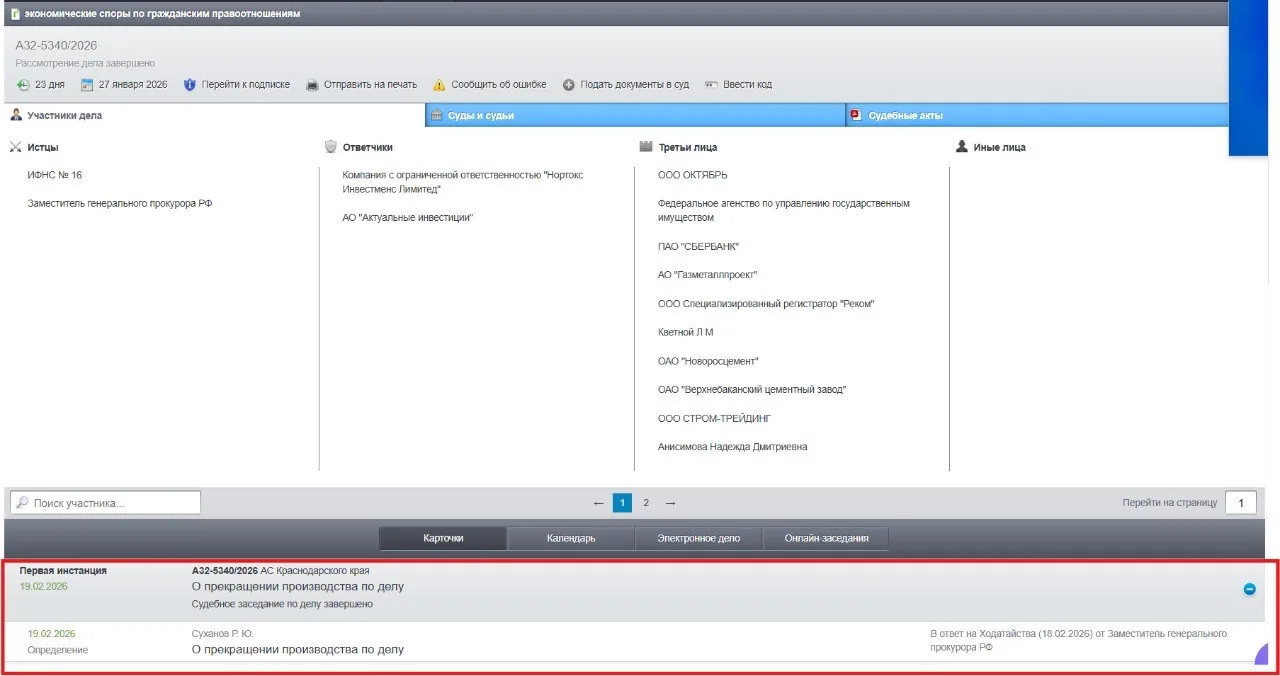This screenshot has height=676, width=1280.
Task: Click the plus icon to submit documents
Action: click(569, 85)
